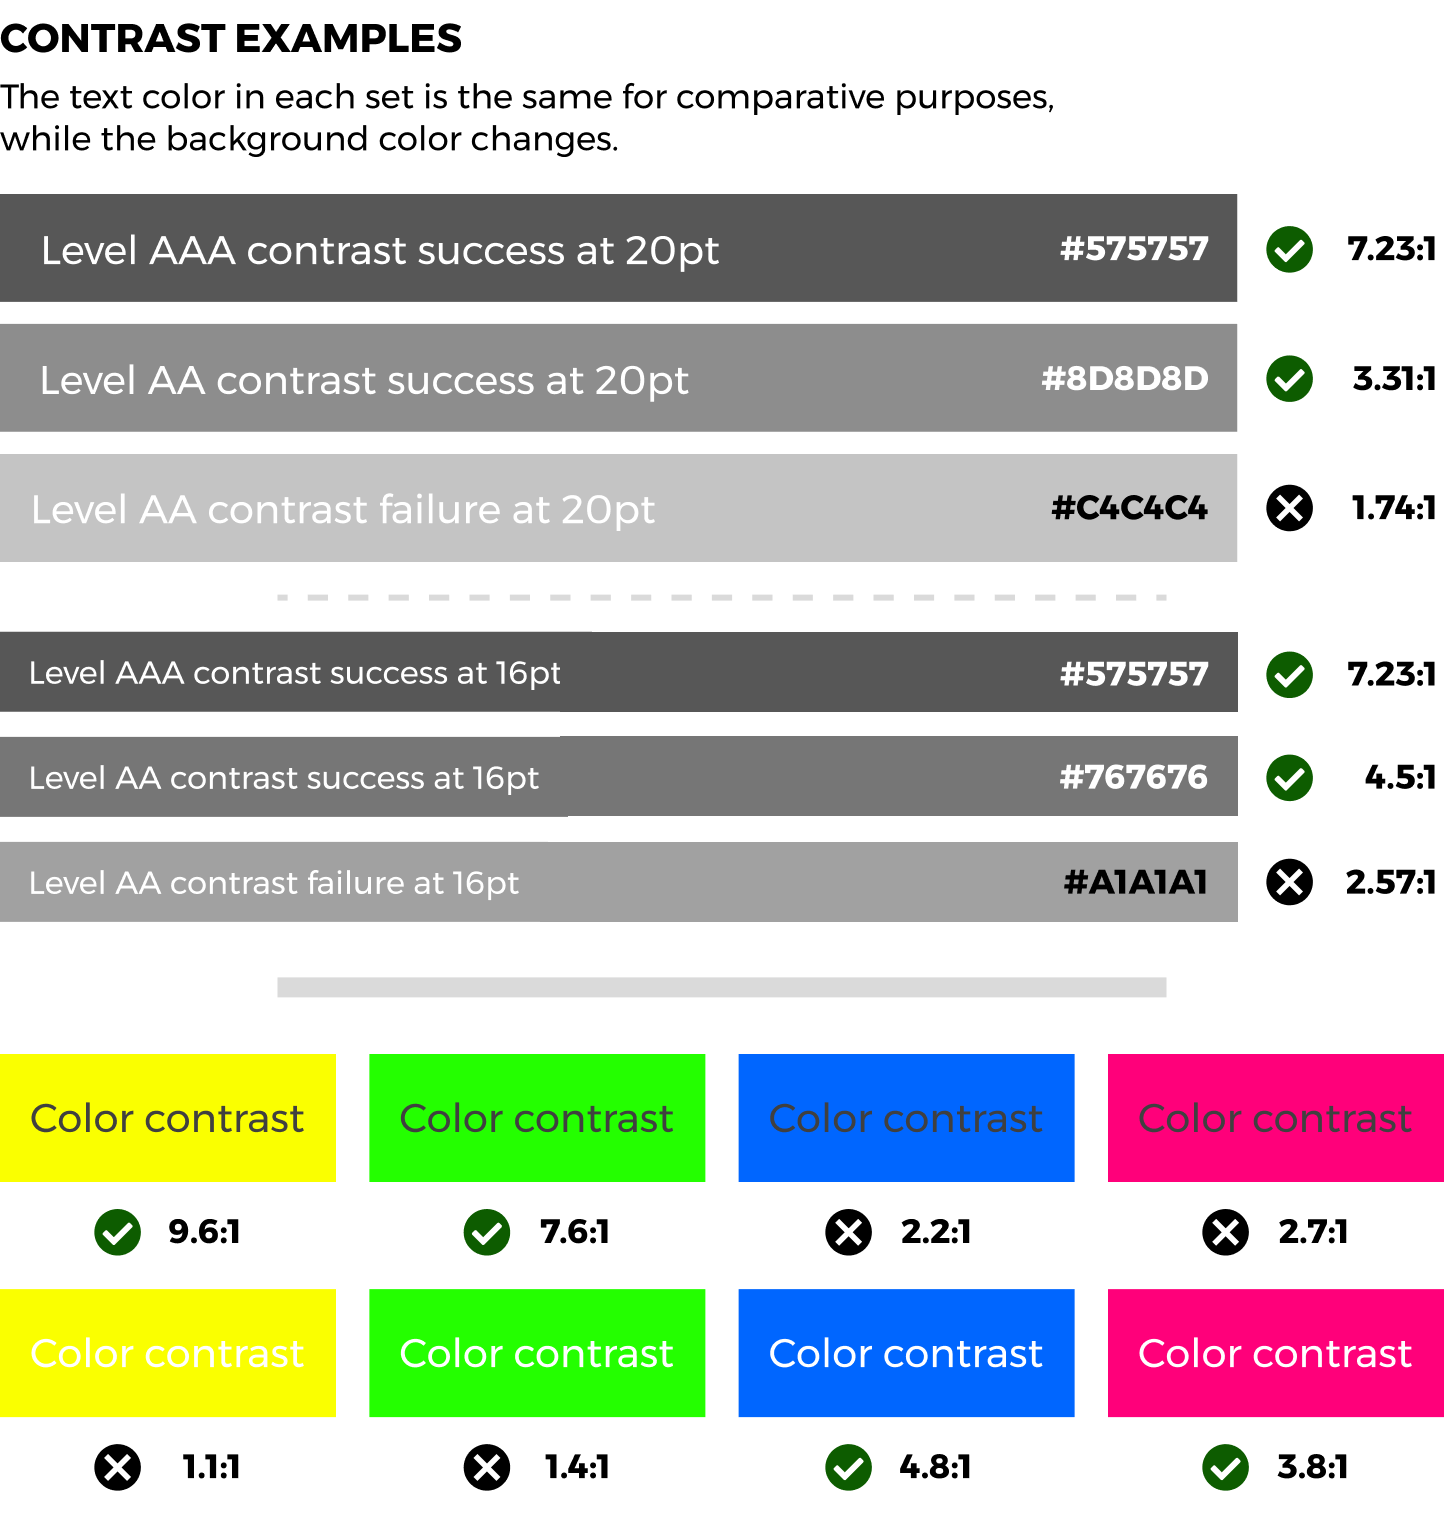Select the yellow swatch with dark text
1444x1516 pixels.
[168, 1118]
